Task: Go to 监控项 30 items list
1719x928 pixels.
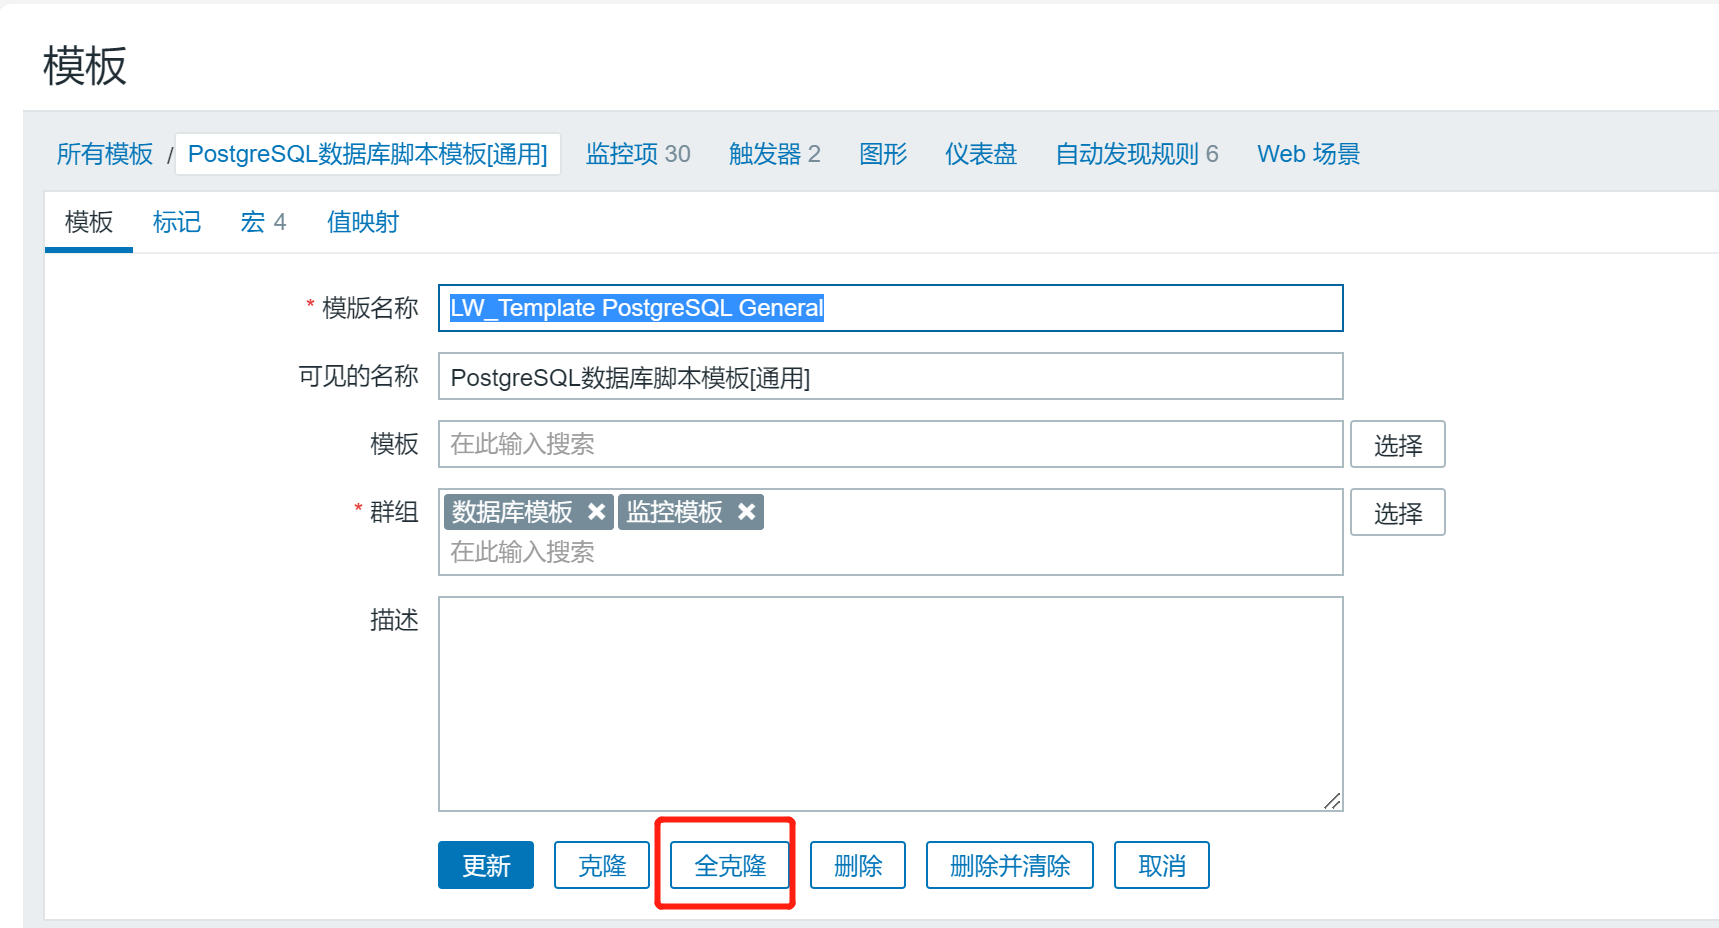Action: [x=638, y=154]
